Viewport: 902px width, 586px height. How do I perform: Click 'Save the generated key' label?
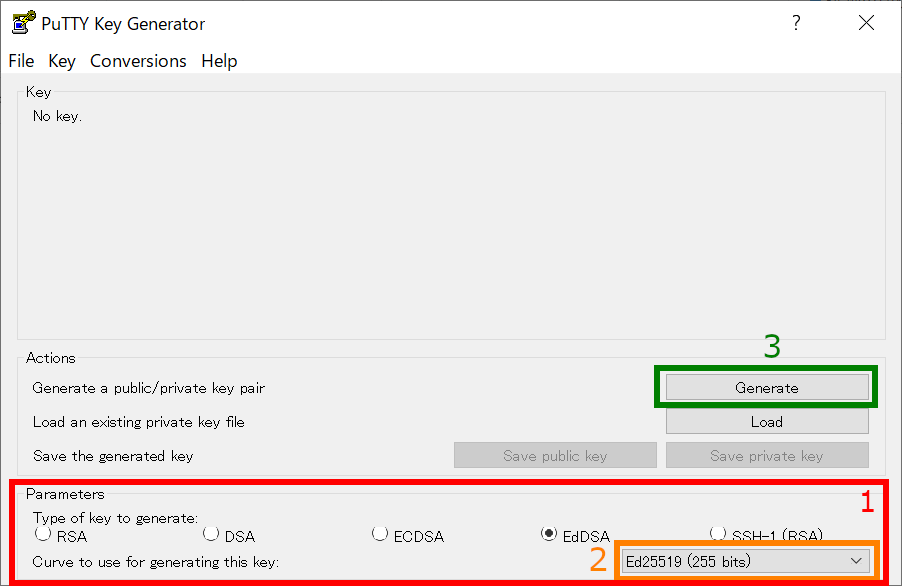113,456
